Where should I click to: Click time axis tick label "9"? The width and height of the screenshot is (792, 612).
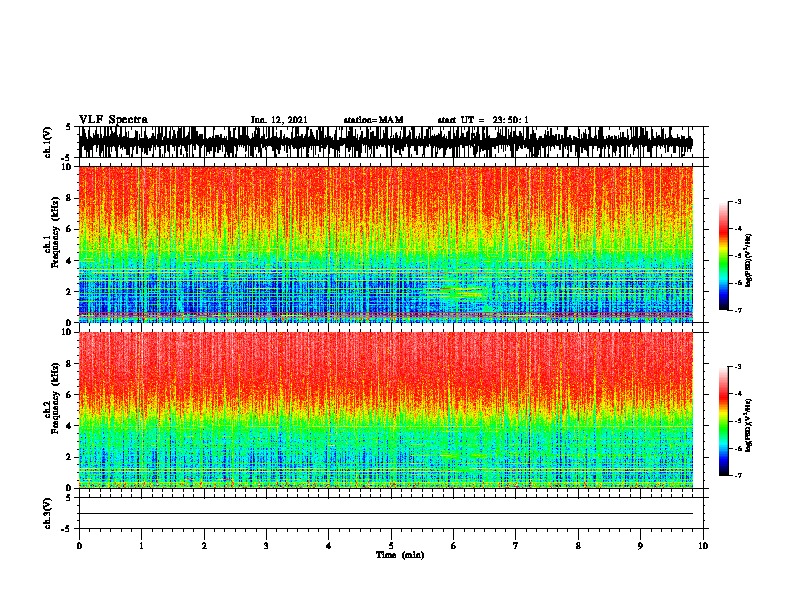[640, 546]
